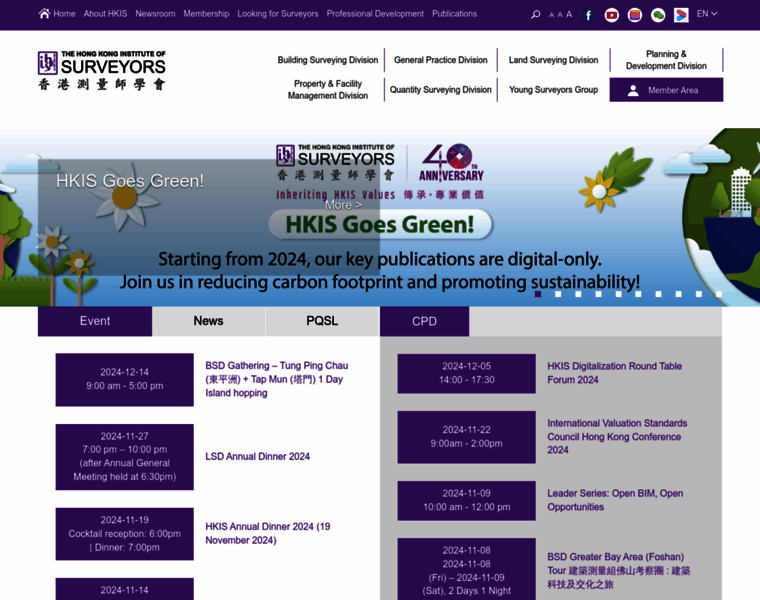The height and width of the screenshot is (600, 760).
Task: Click the 2024-11-27 event date box
Action: [125, 457]
